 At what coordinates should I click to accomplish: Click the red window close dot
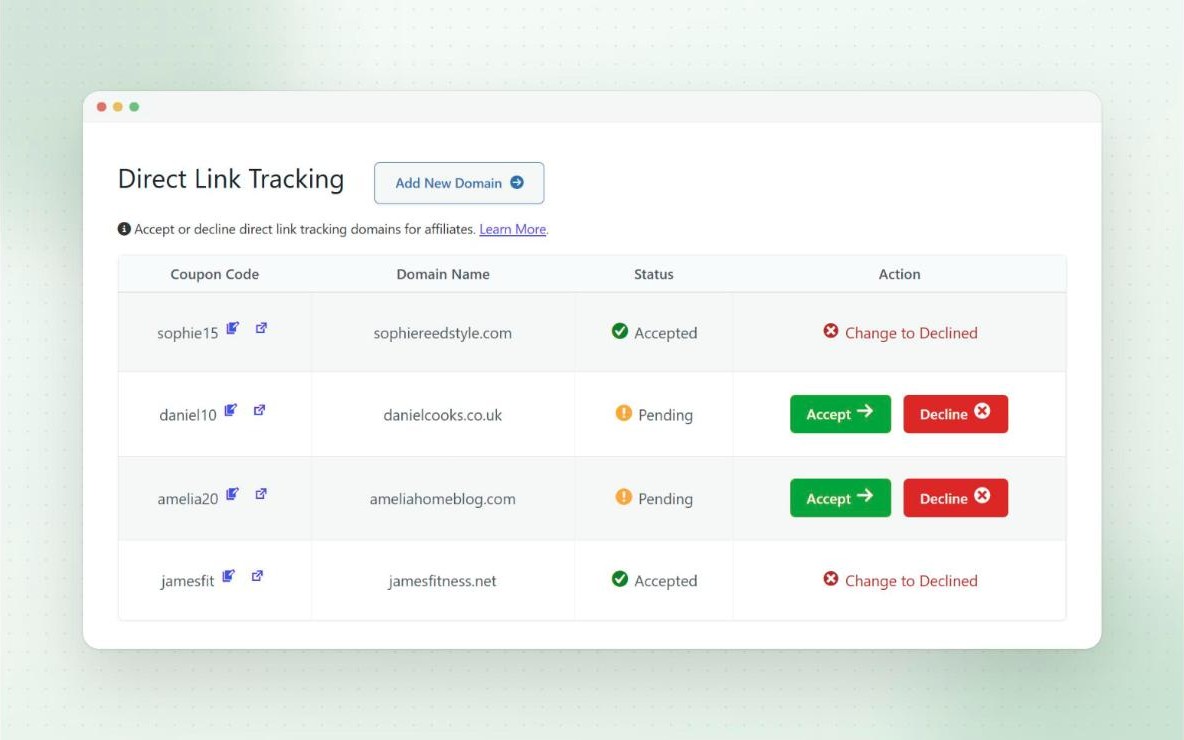[101, 106]
